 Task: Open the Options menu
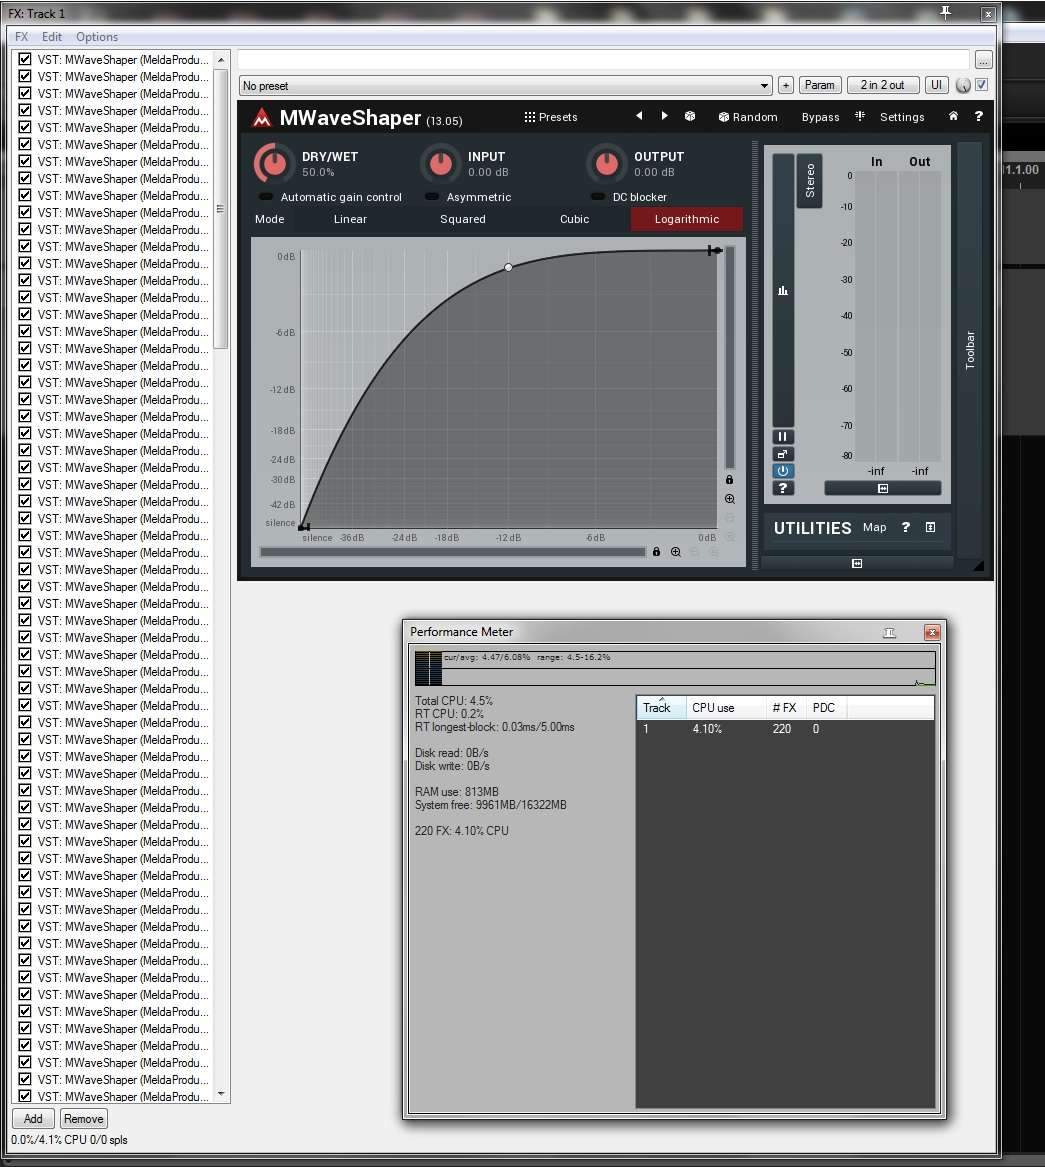97,36
